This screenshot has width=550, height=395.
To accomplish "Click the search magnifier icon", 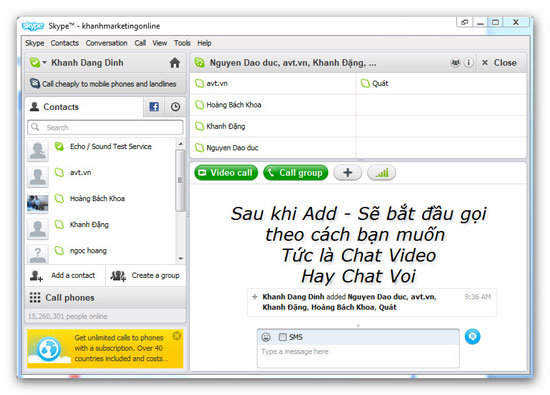I will coord(35,127).
